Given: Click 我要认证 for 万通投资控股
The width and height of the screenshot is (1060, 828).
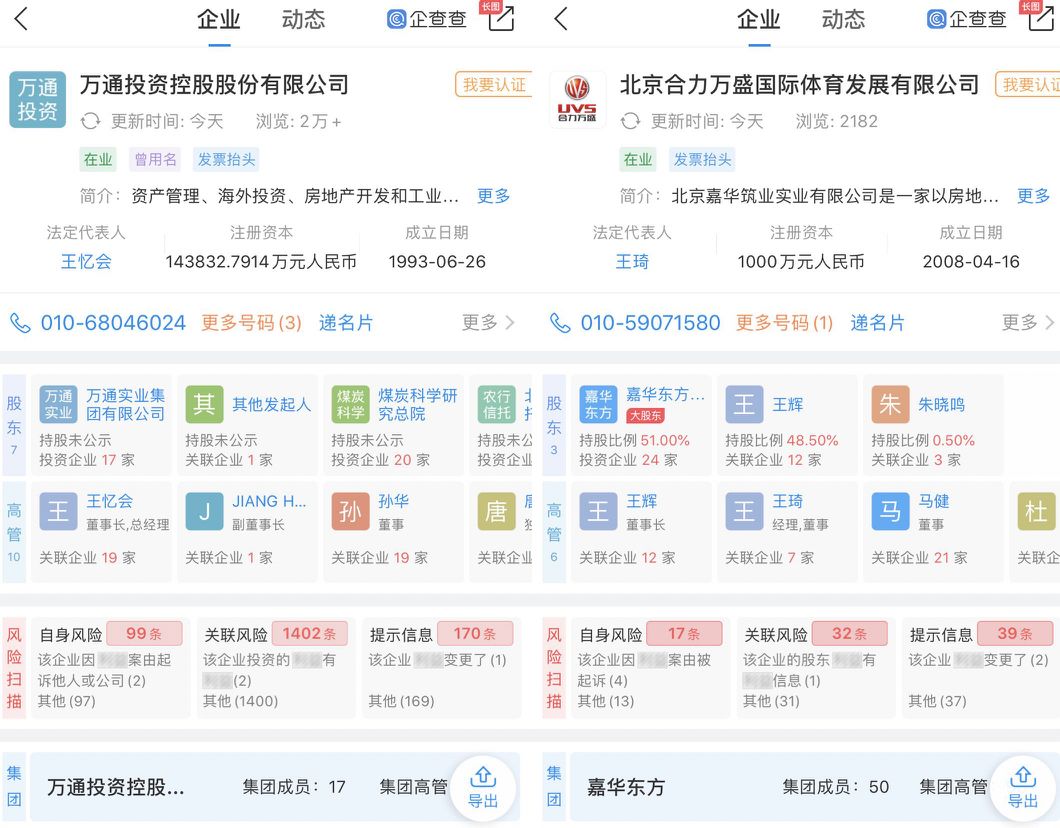Looking at the screenshot, I should point(494,84).
